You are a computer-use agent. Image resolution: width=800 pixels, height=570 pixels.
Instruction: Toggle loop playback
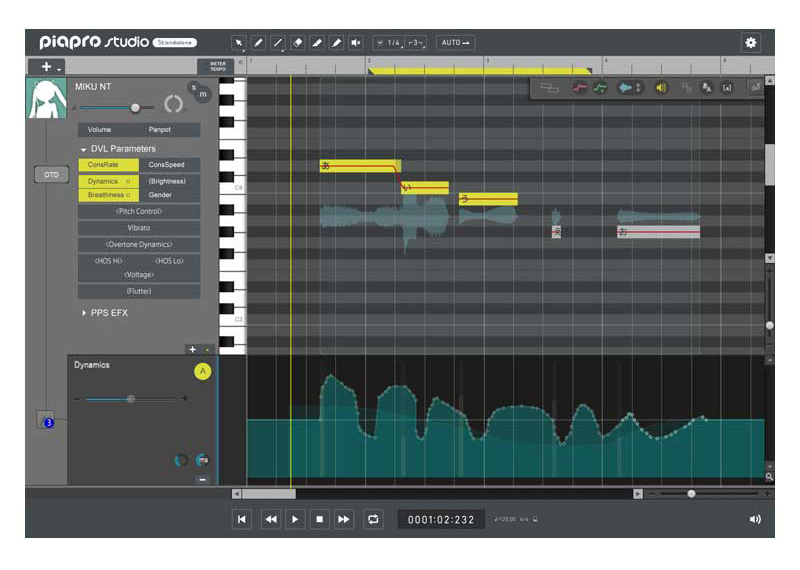(373, 519)
